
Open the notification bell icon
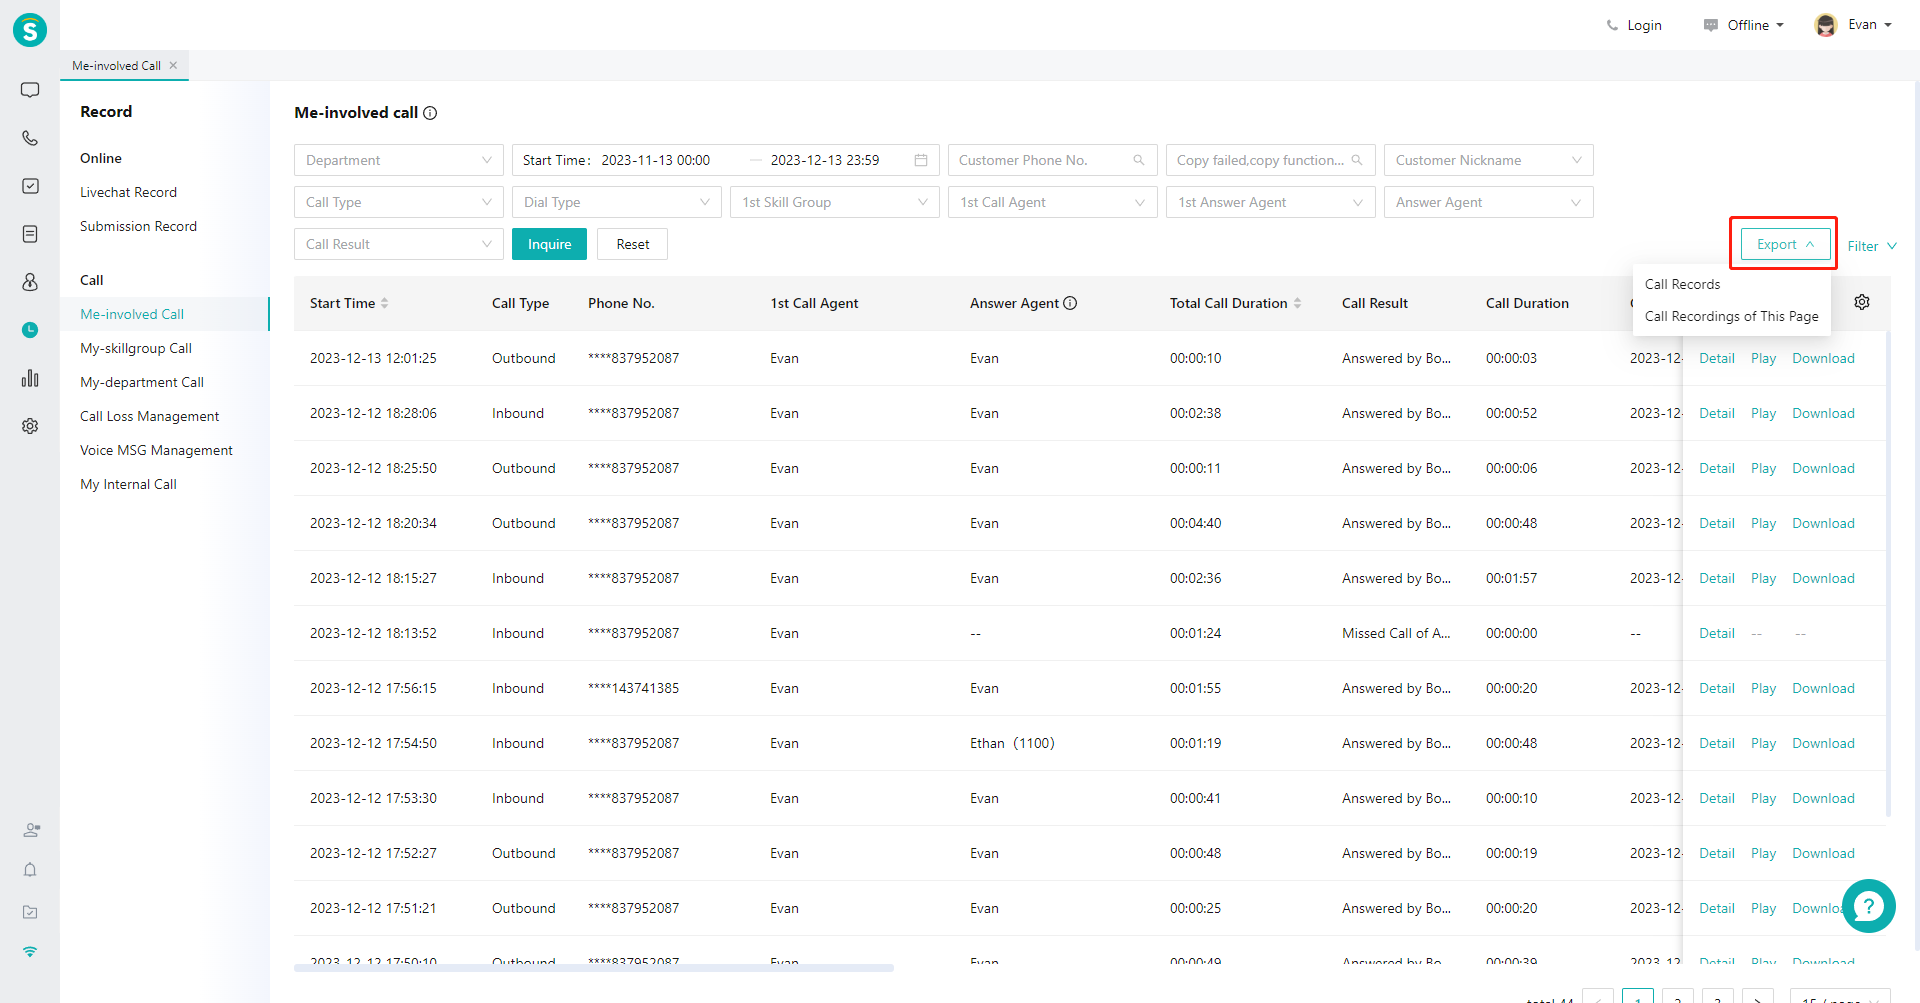coord(30,870)
